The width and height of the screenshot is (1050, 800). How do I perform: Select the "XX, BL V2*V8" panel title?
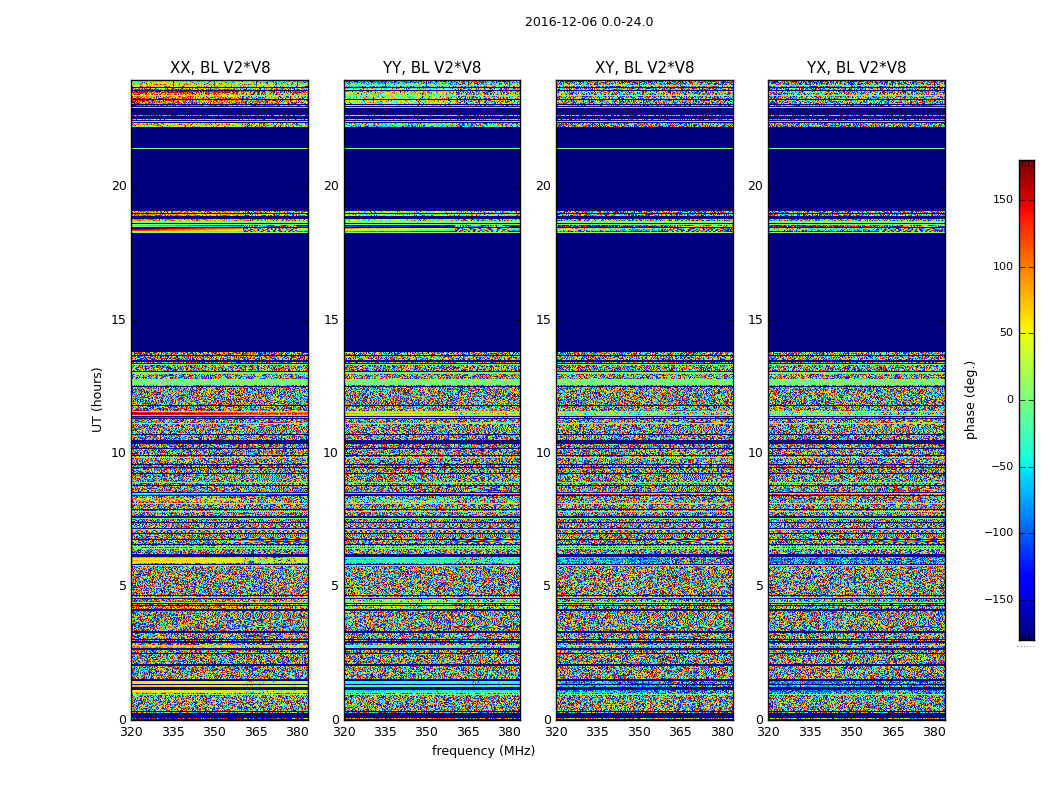pos(219,68)
